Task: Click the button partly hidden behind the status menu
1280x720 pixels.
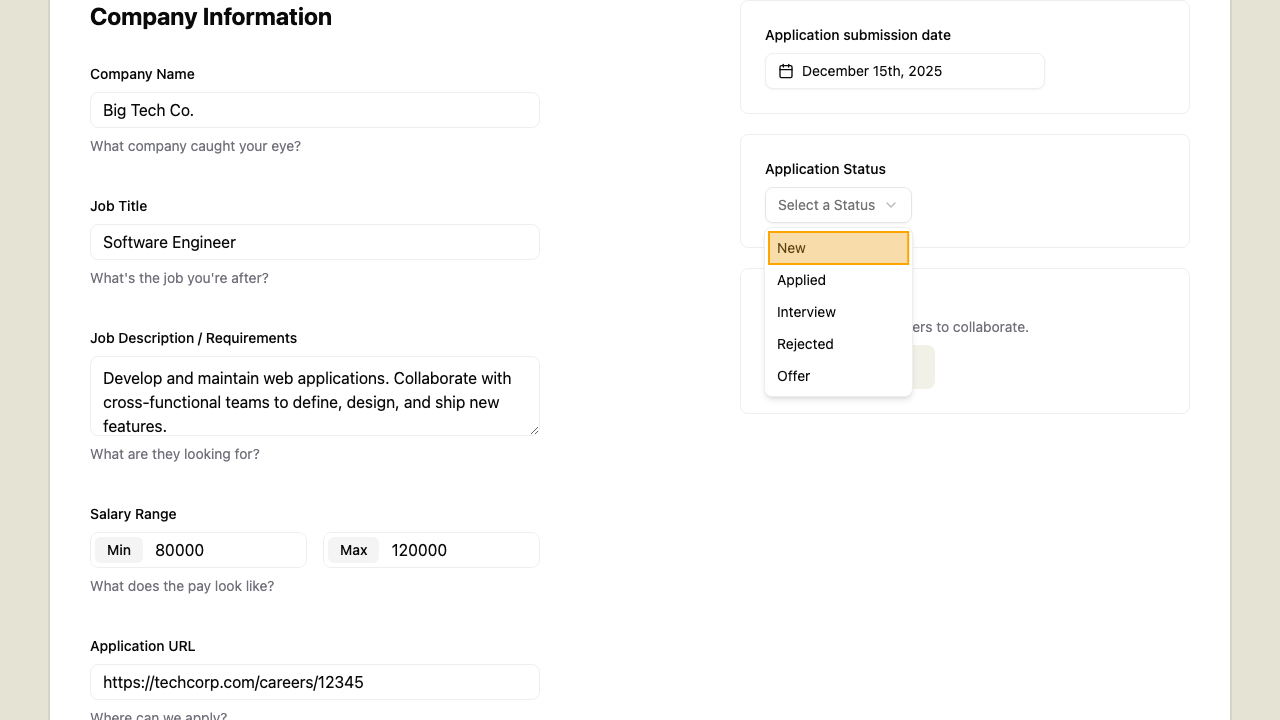Action: [x=923, y=367]
